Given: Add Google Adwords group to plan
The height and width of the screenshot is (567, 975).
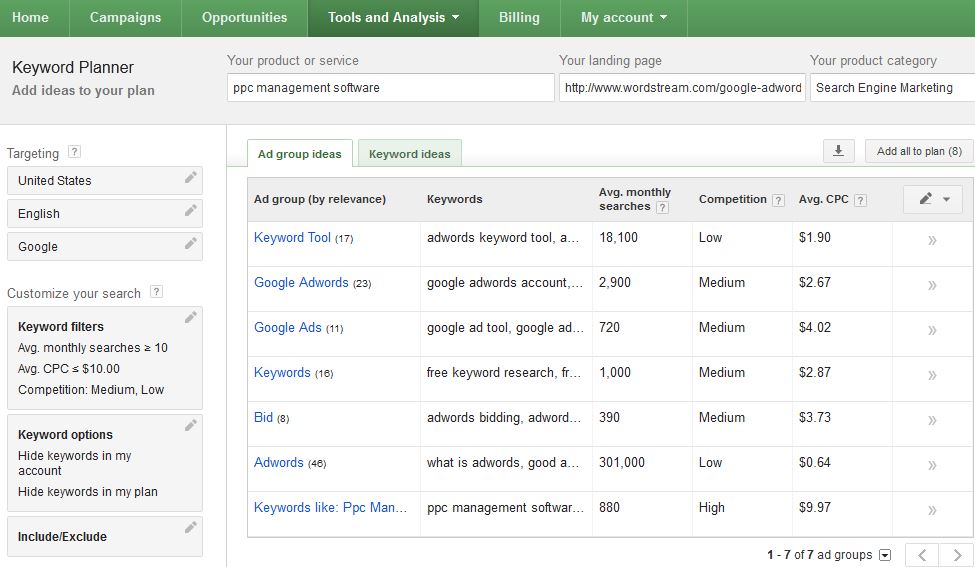Looking at the screenshot, I should [932, 285].
